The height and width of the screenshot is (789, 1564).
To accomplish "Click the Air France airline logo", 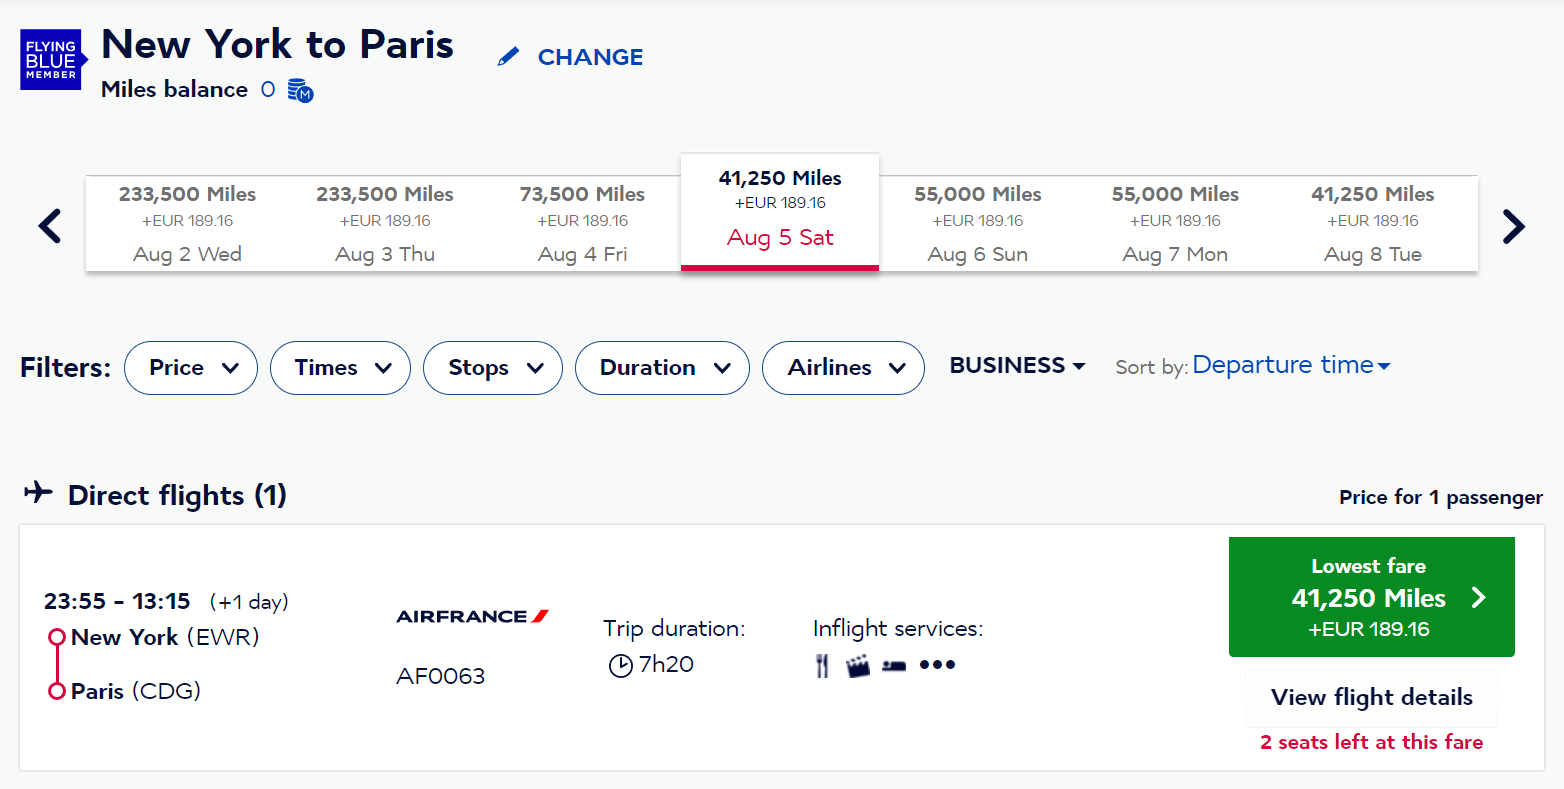I will (x=473, y=616).
